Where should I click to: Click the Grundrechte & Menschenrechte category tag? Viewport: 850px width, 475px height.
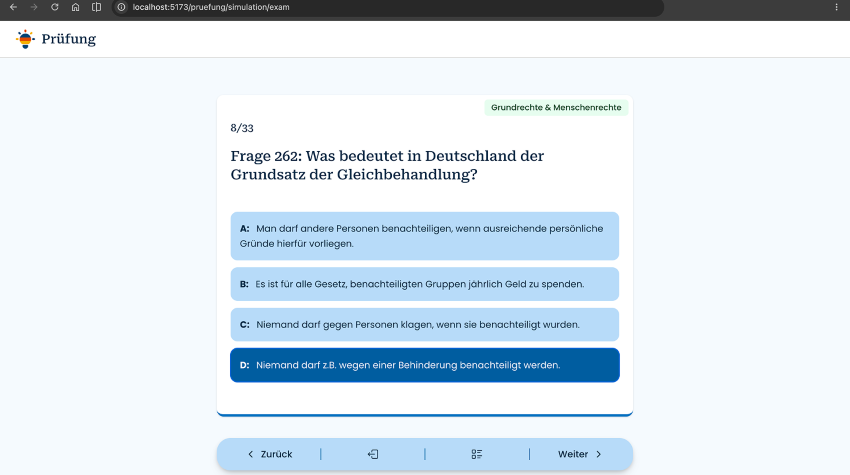tap(556, 107)
